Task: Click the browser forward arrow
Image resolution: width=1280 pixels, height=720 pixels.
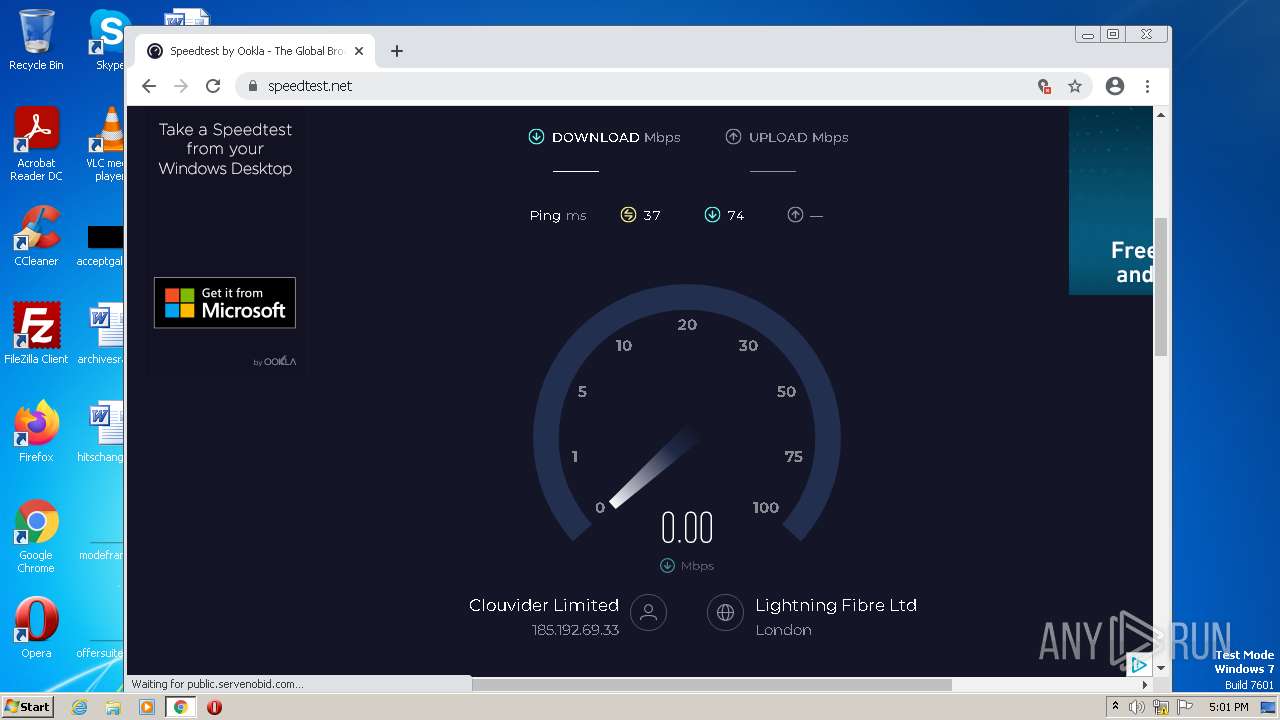Action: (181, 86)
